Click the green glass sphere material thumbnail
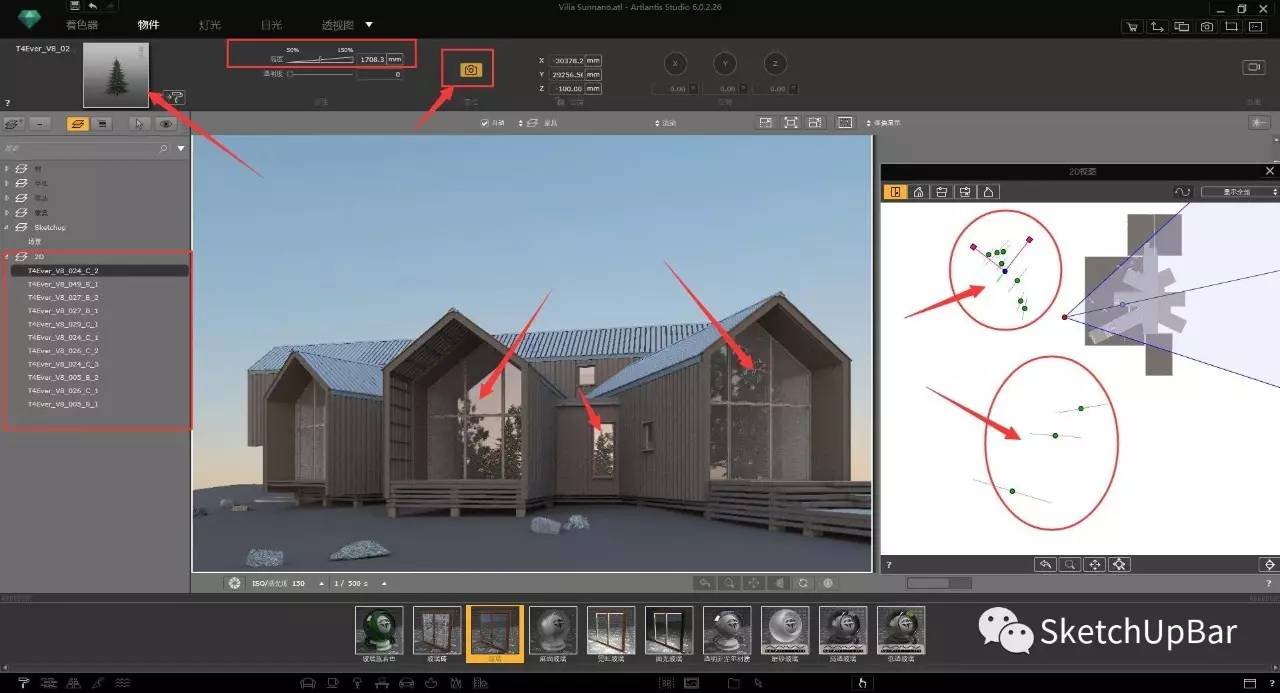The height and width of the screenshot is (693, 1280). coord(379,630)
